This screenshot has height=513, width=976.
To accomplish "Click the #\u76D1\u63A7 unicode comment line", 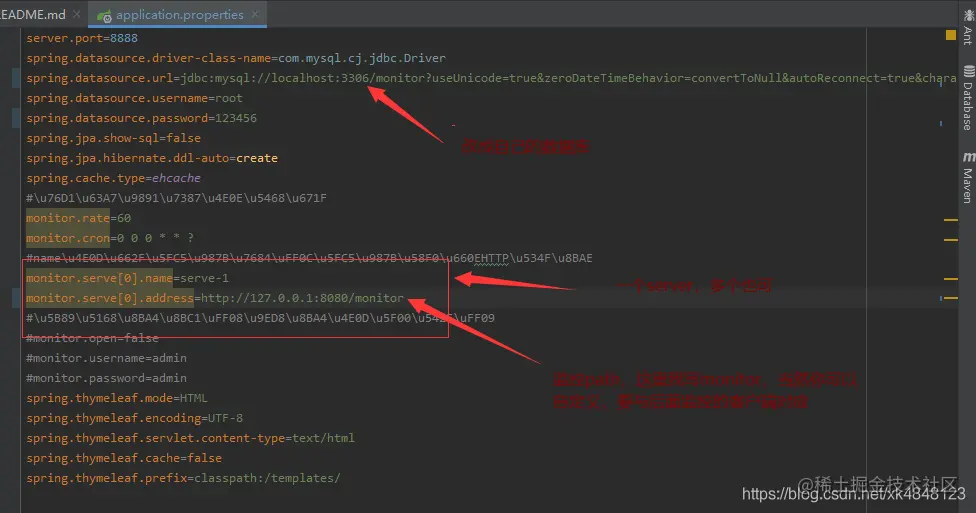I will (176, 198).
